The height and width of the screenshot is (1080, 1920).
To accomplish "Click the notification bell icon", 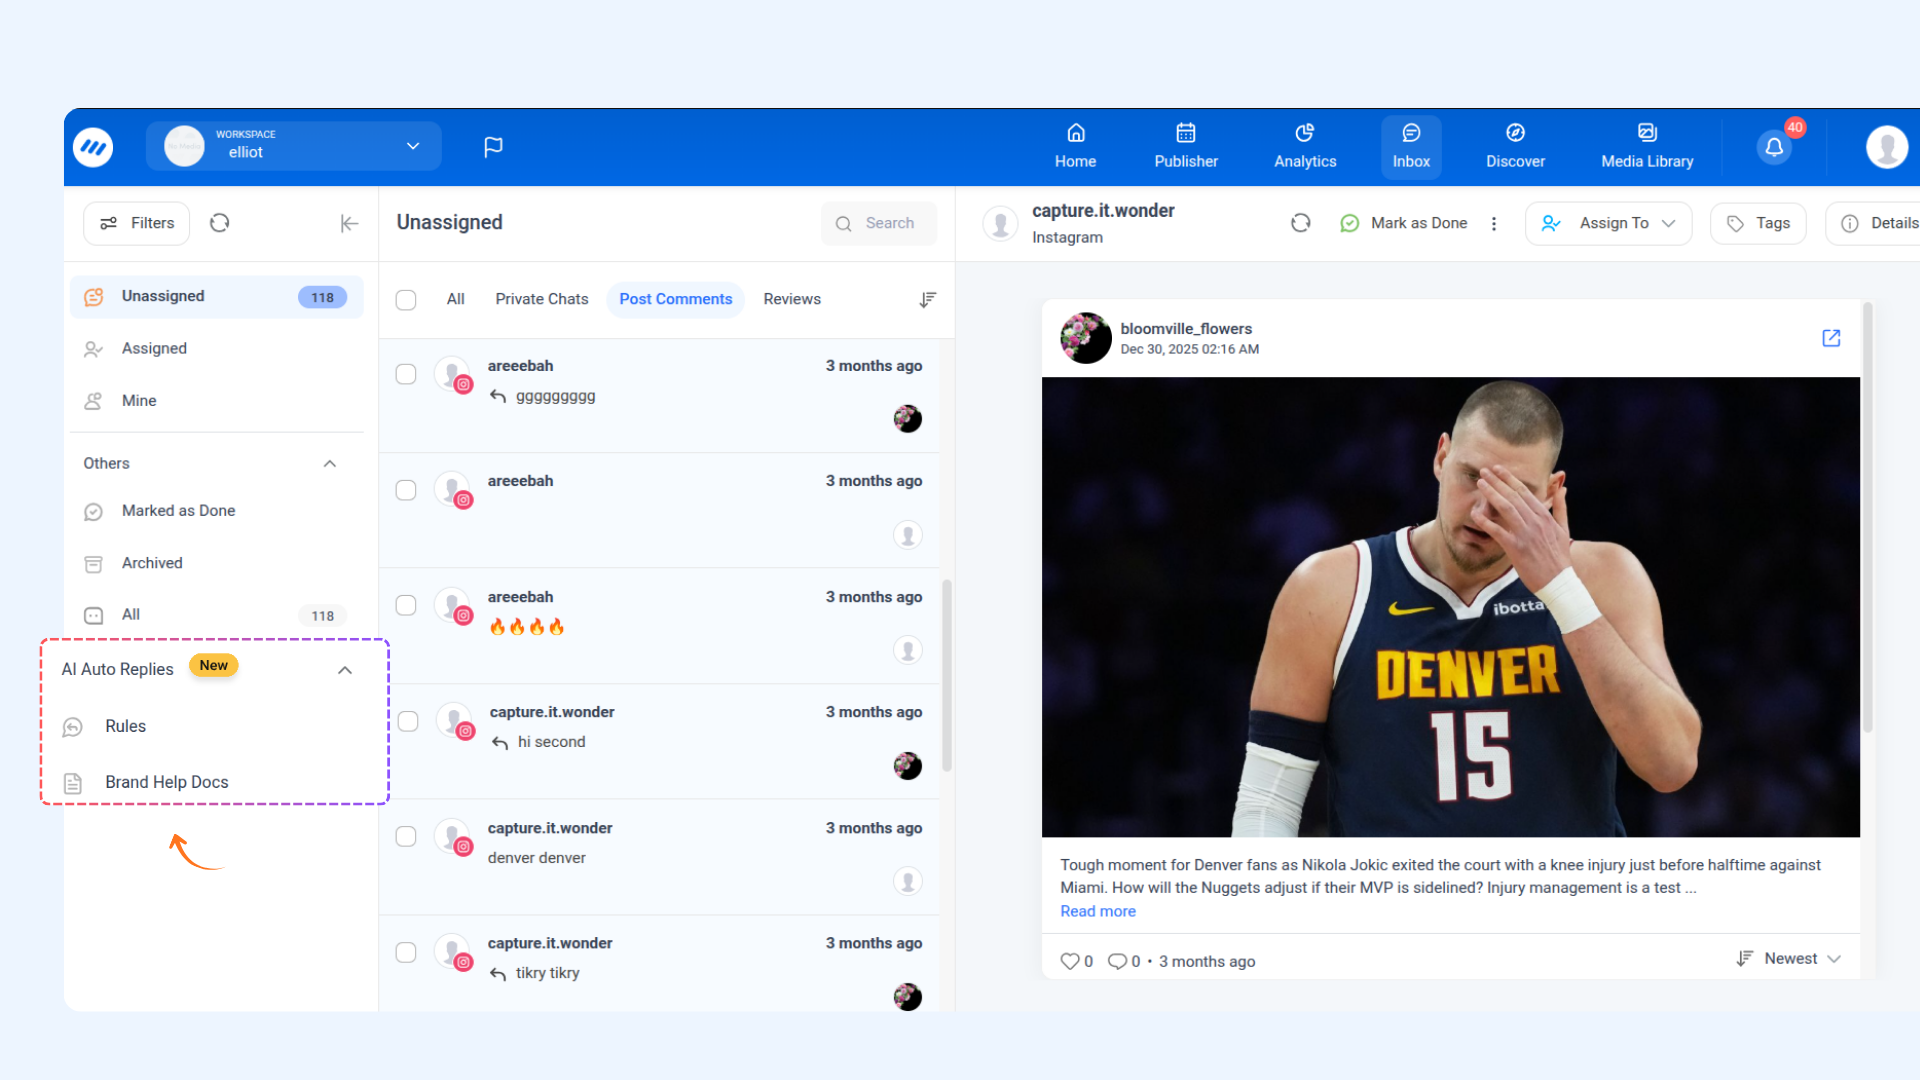I will point(1774,147).
